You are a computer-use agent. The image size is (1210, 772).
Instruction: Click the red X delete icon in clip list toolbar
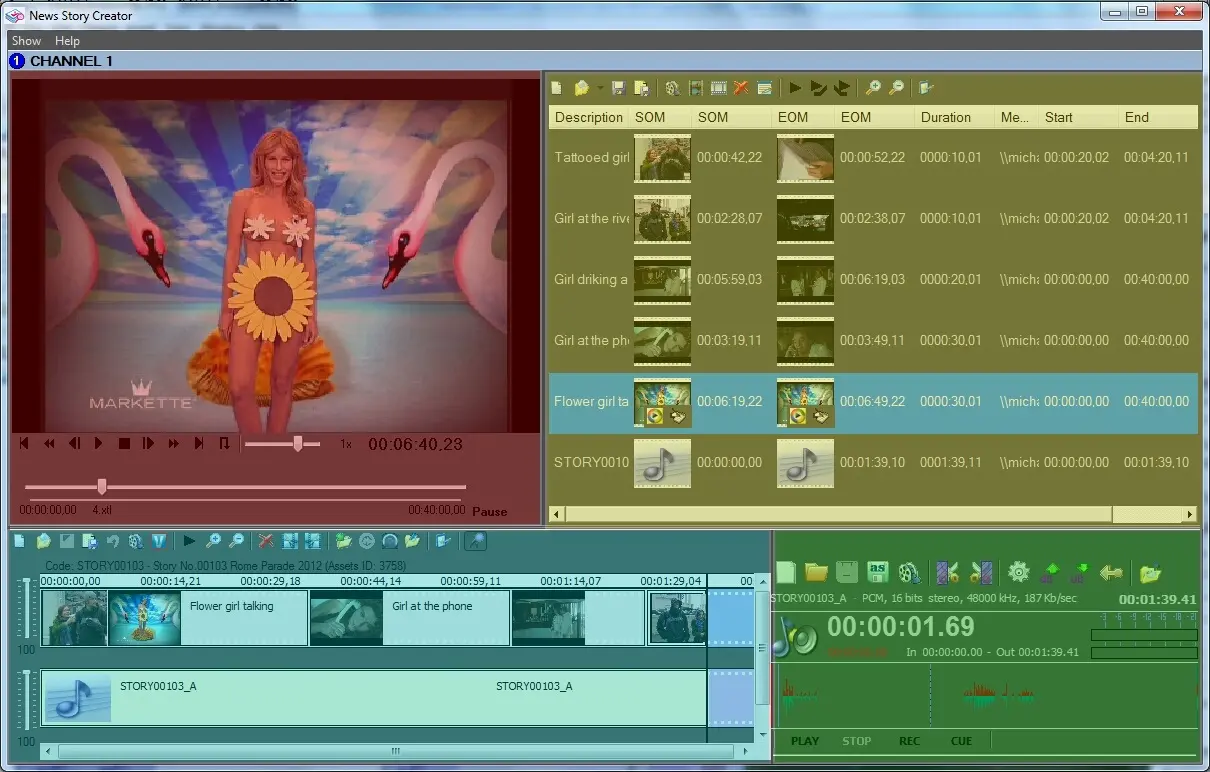pyautogui.click(x=741, y=88)
